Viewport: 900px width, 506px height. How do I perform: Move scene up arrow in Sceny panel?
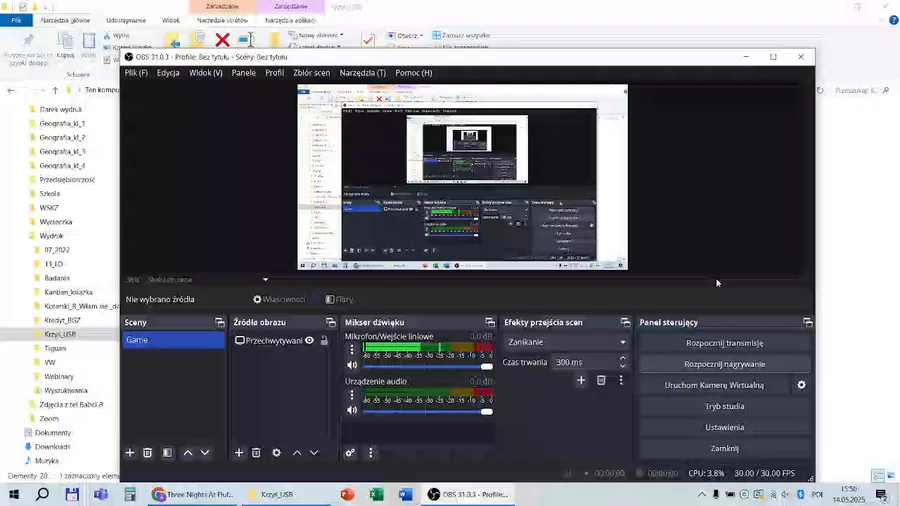click(188, 453)
